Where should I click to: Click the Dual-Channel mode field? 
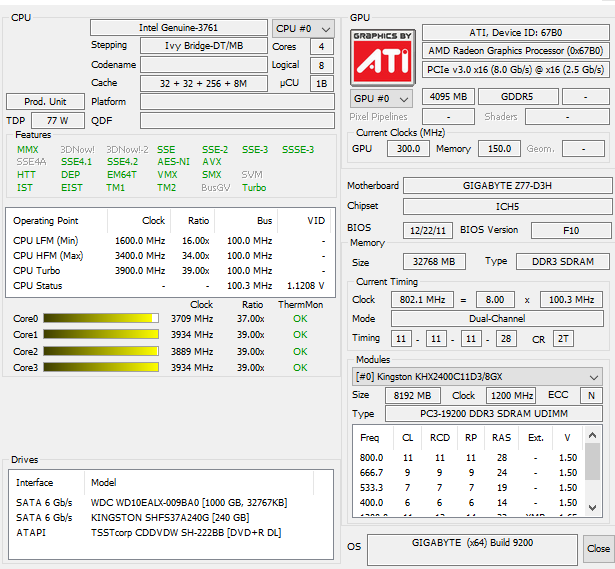[x=497, y=318]
